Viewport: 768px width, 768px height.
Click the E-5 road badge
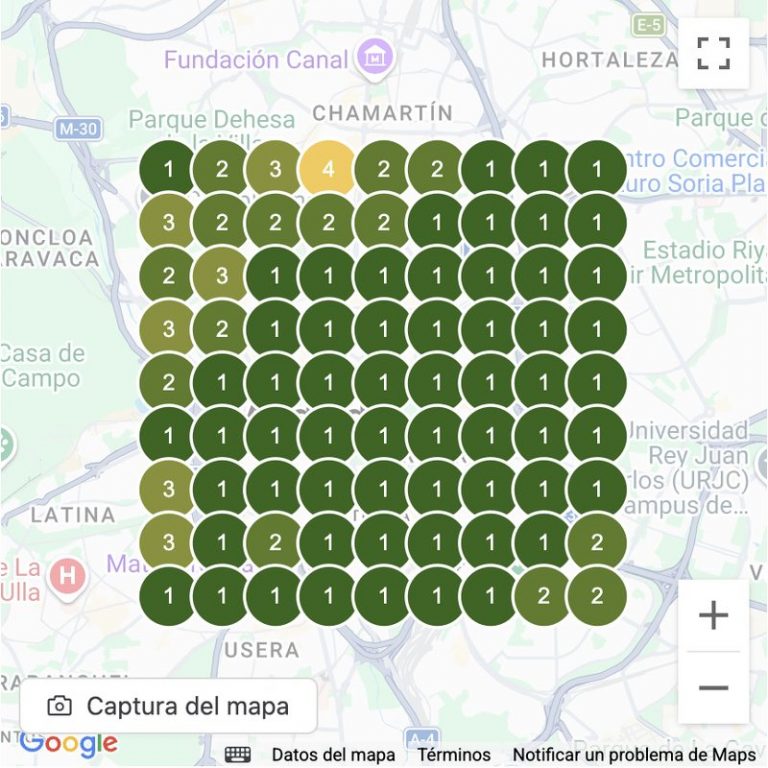click(649, 24)
